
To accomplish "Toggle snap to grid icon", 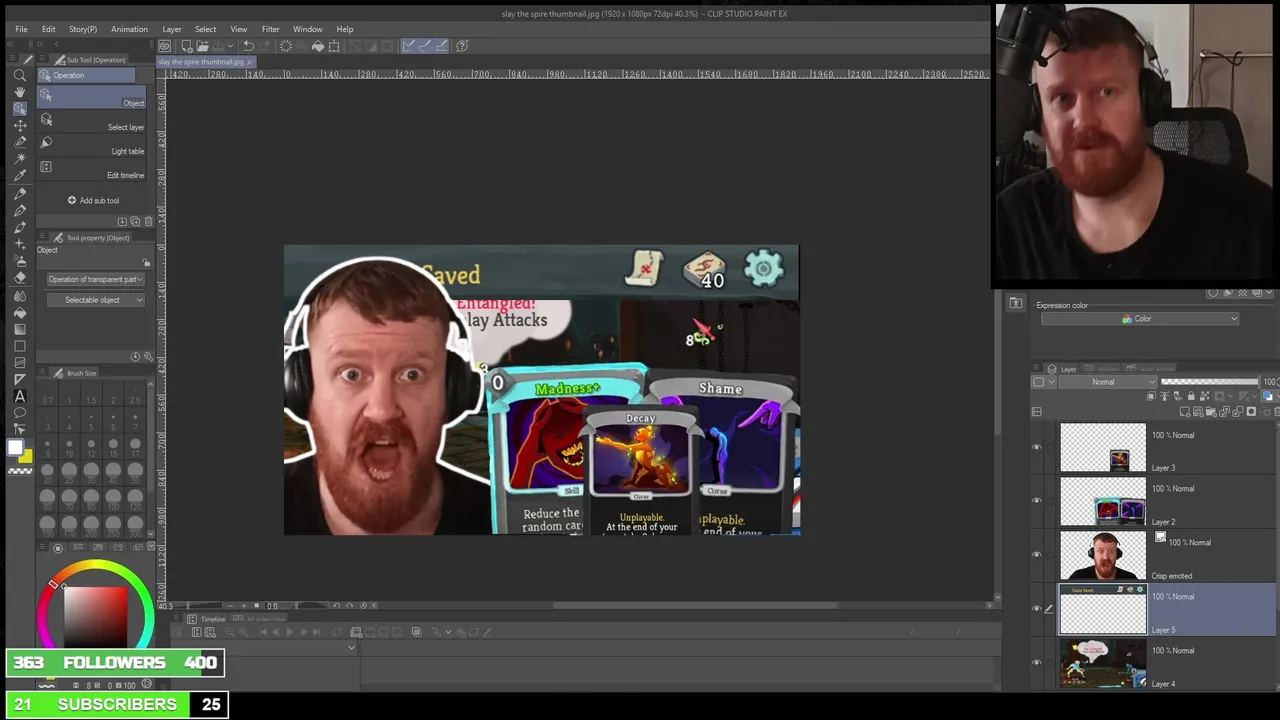I will pyautogui.click(x=440, y=46).
